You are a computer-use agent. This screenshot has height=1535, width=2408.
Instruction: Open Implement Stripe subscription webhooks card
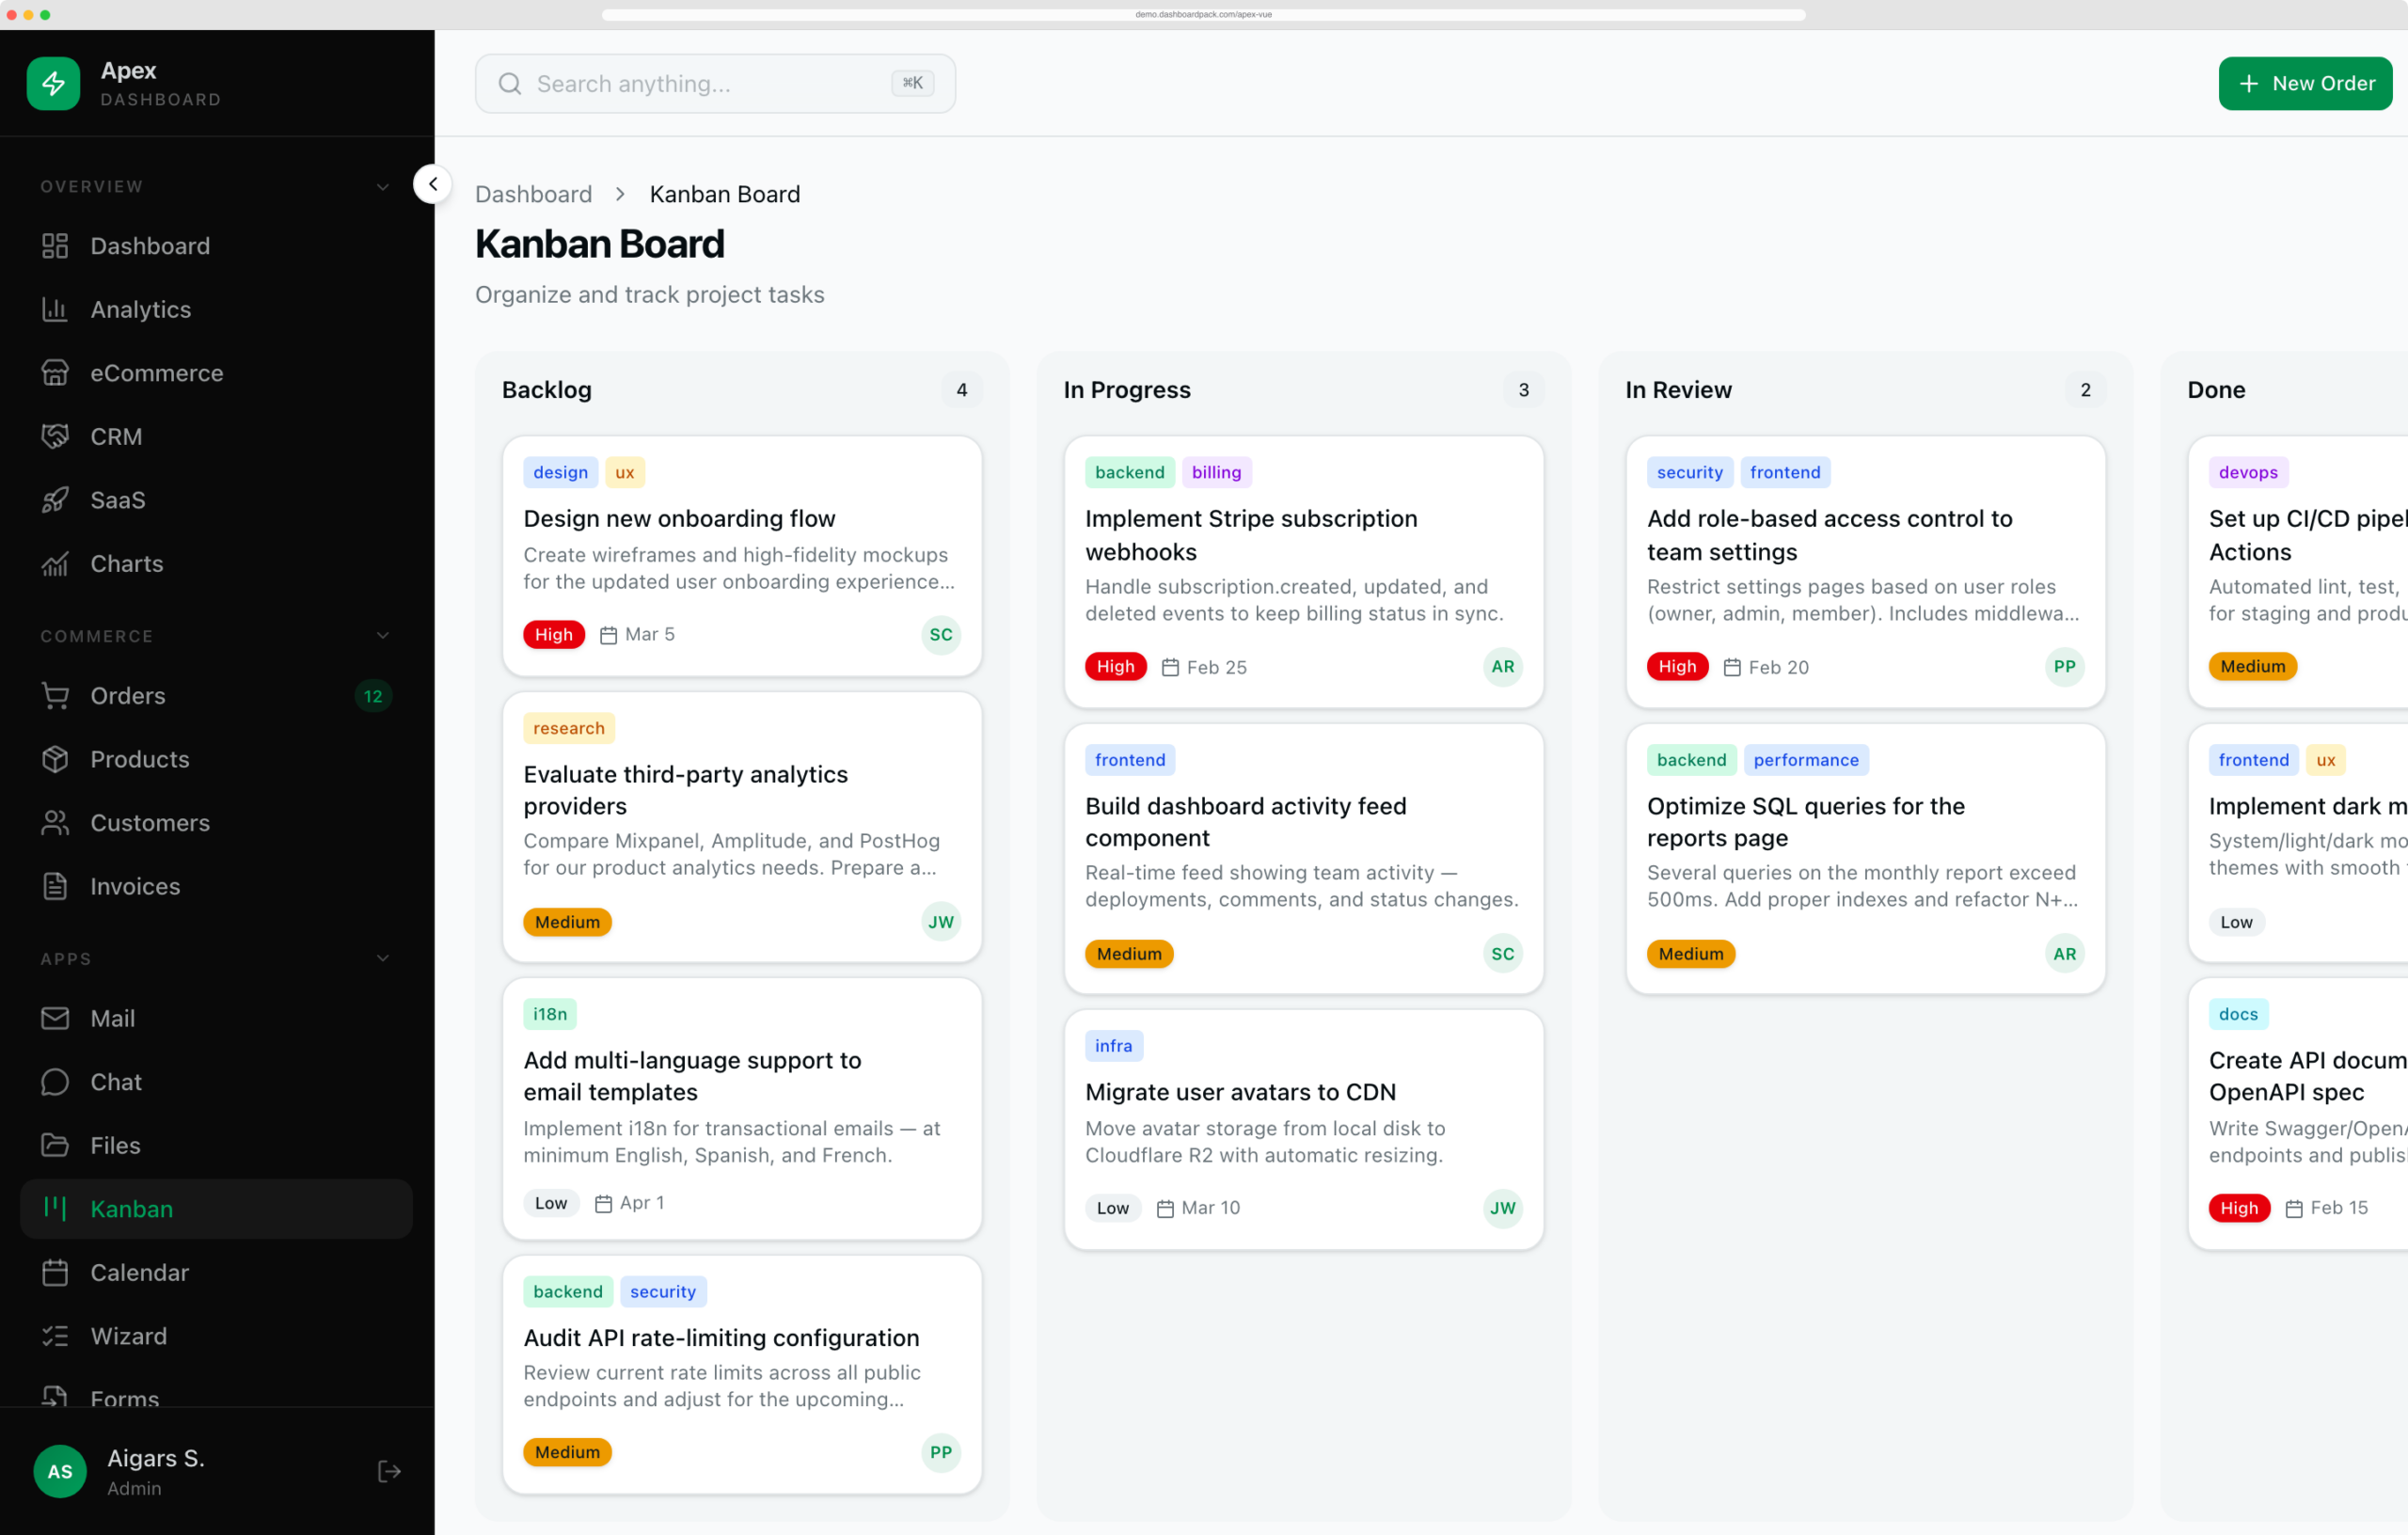pyautogui.click(x=1304, y=572)
